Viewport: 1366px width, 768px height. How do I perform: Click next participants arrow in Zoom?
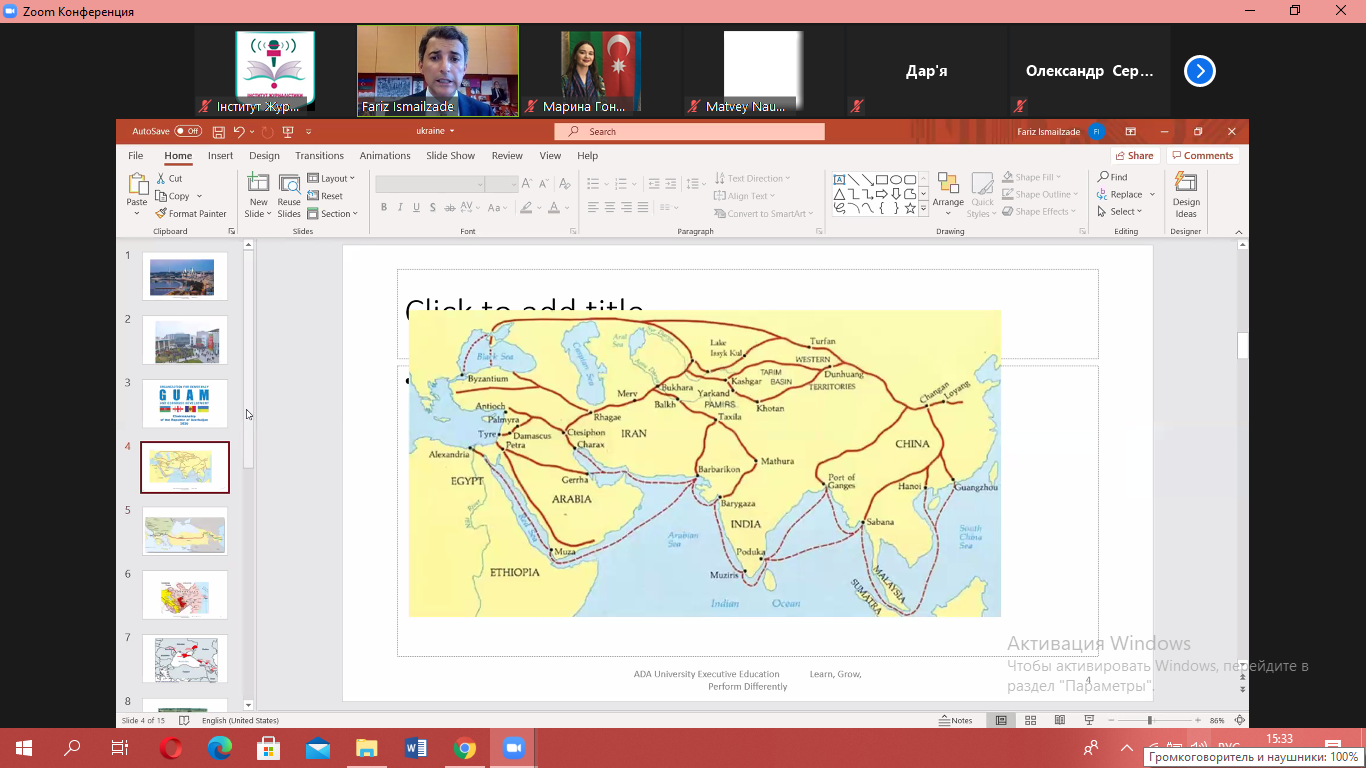pos(1200,71)
